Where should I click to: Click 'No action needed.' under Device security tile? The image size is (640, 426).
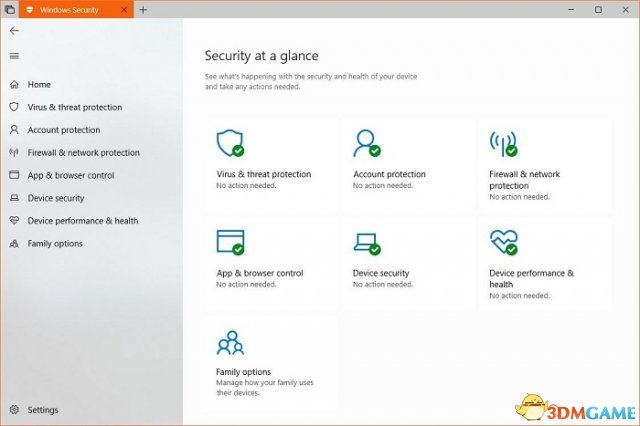(x=383, y=284)
